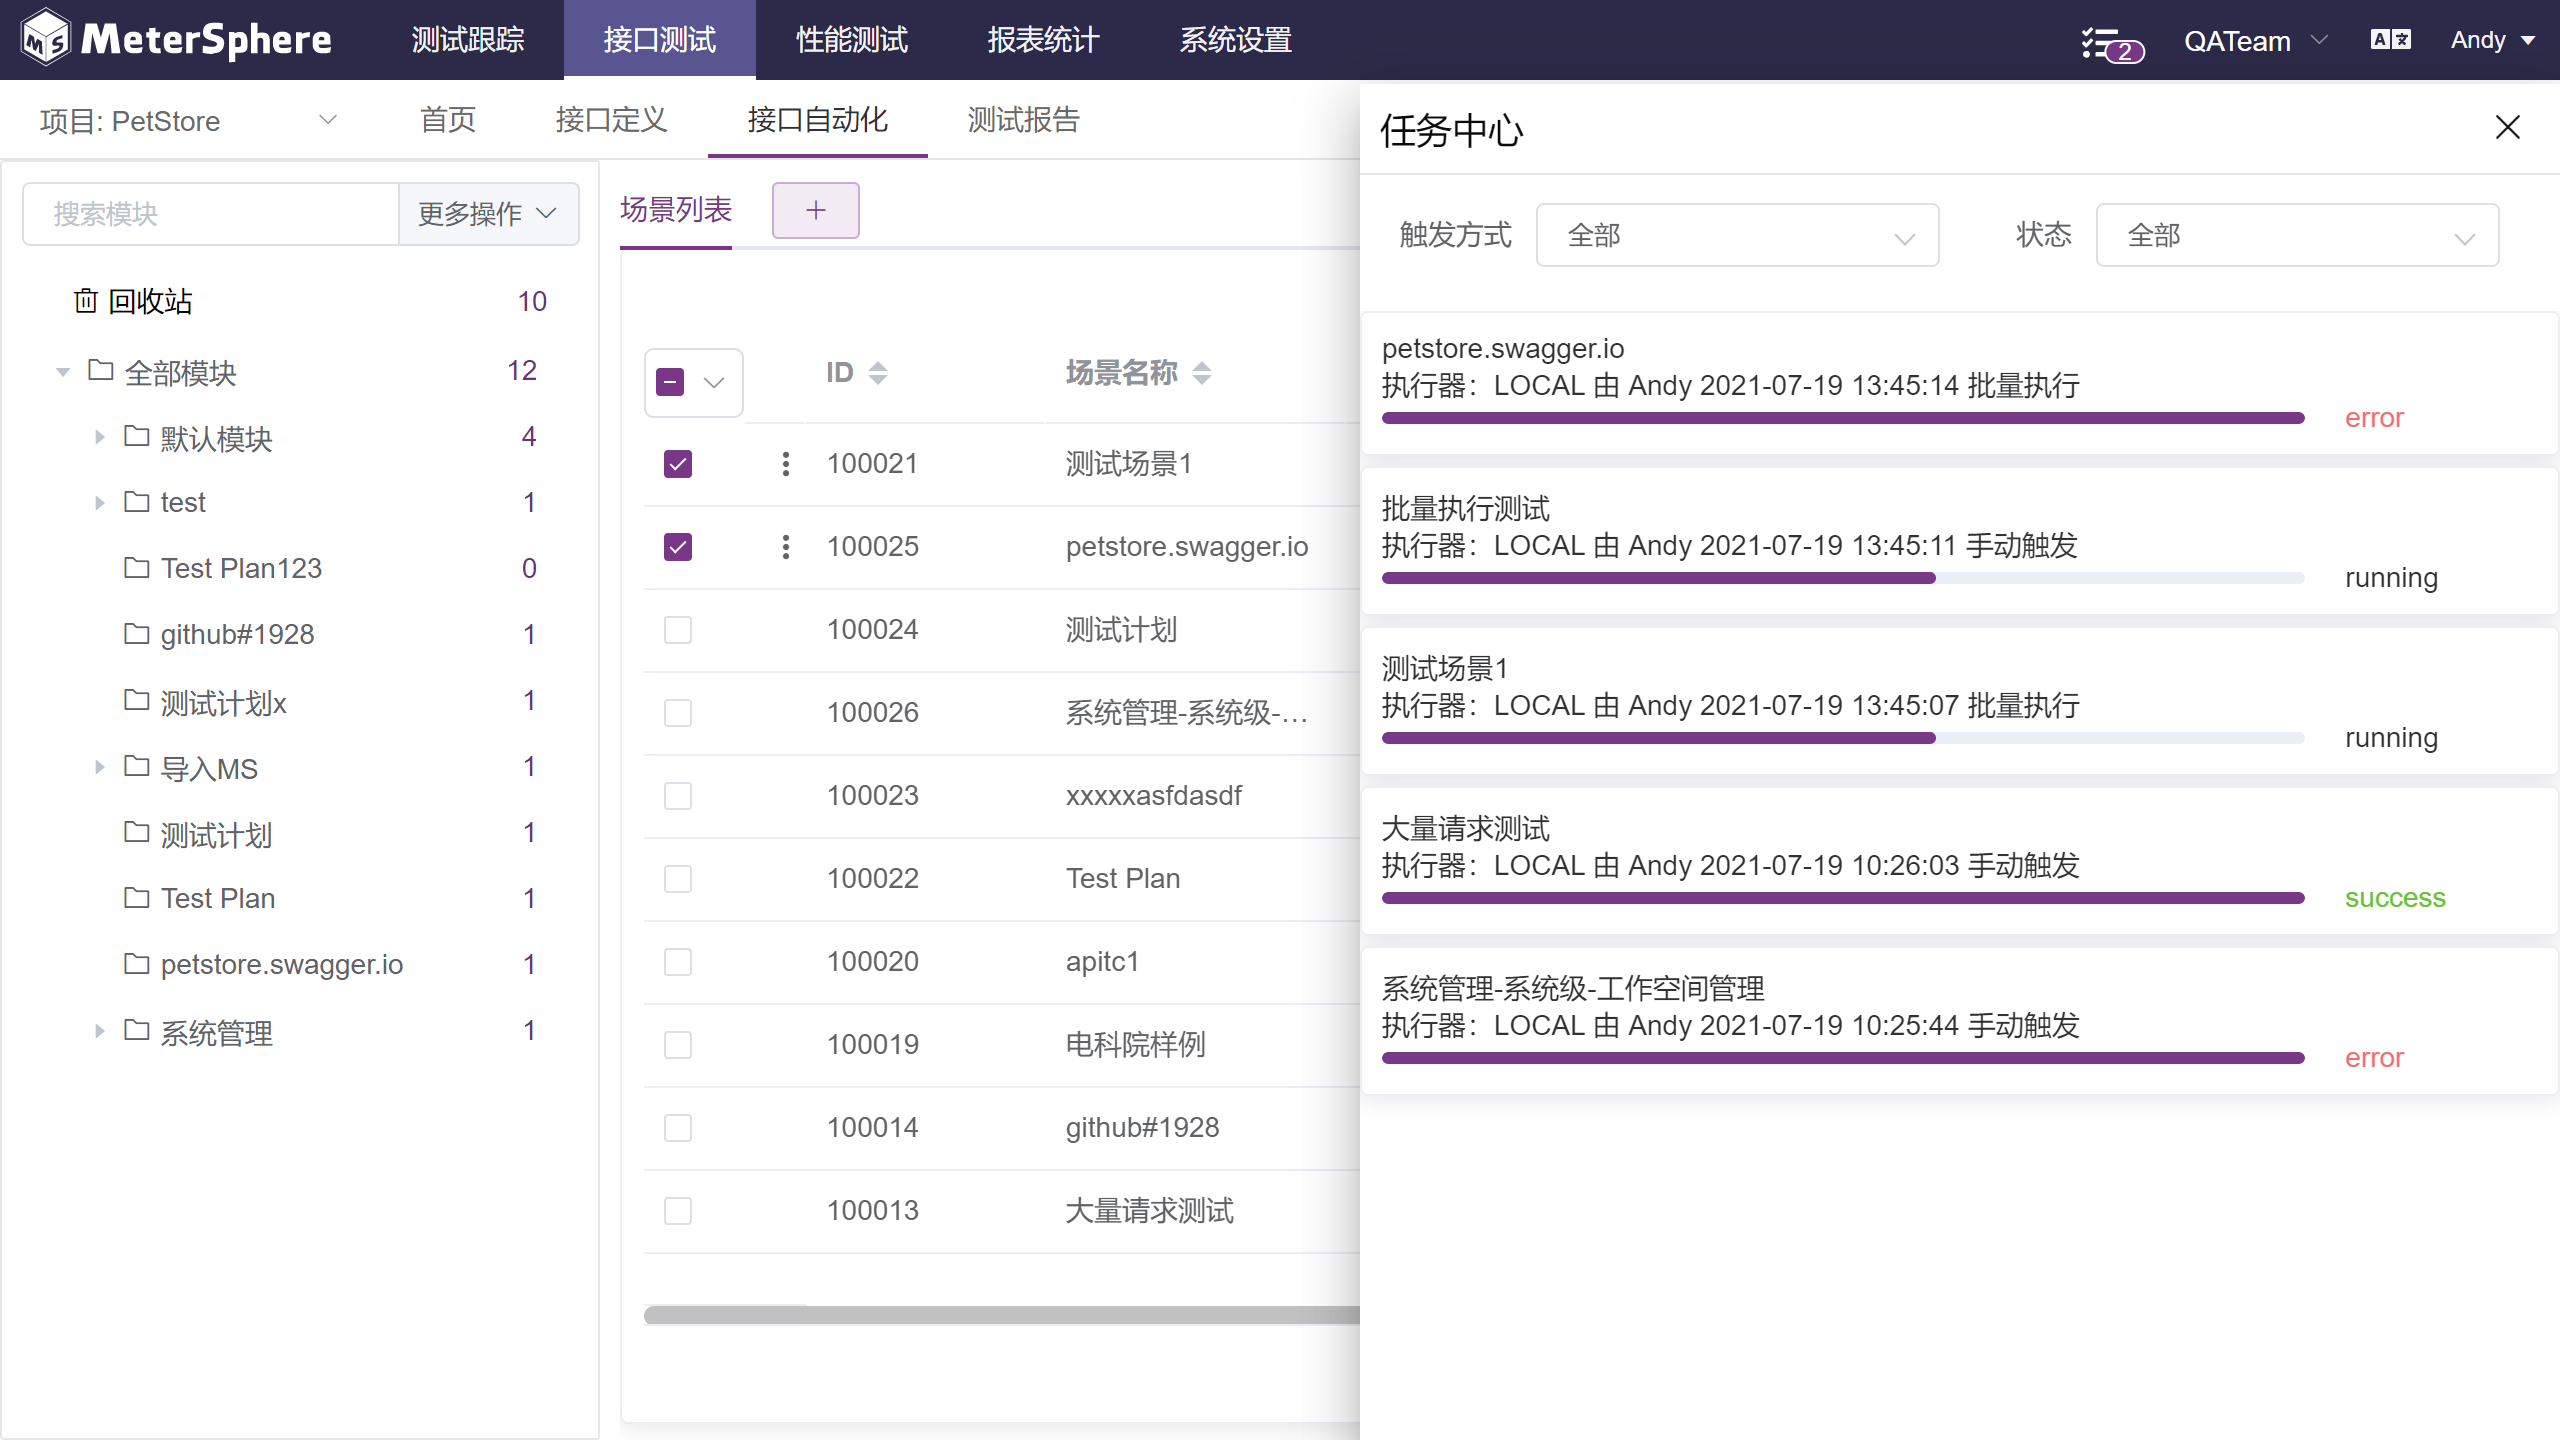This screenshot has width=2560, height=1440.
Task: Check scenario 100019 电科院样例
Action: click(x=678, y=1045)
